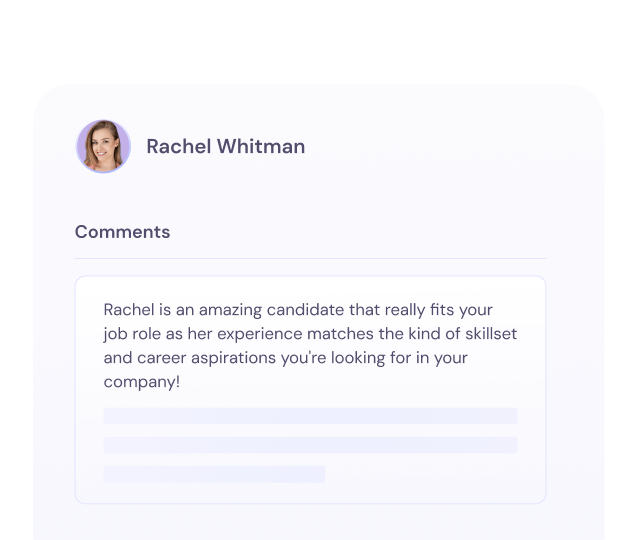Click the comment line starting 'Rachel is an amazing'

click(298, 310)
